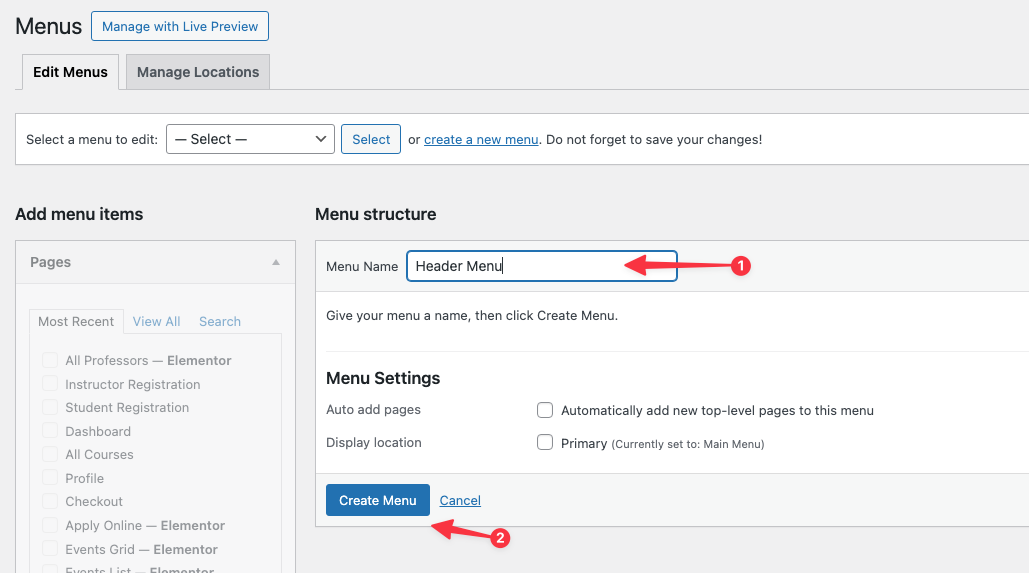Enable automatically add new top-level pages
The image size is (1029, 573).
[545, 410]
